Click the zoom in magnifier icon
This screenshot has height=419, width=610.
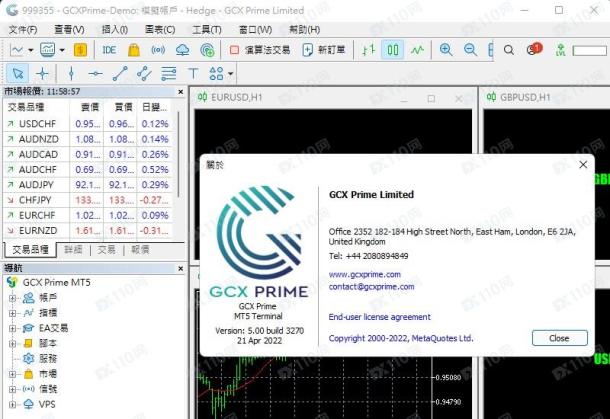(446, 50)
